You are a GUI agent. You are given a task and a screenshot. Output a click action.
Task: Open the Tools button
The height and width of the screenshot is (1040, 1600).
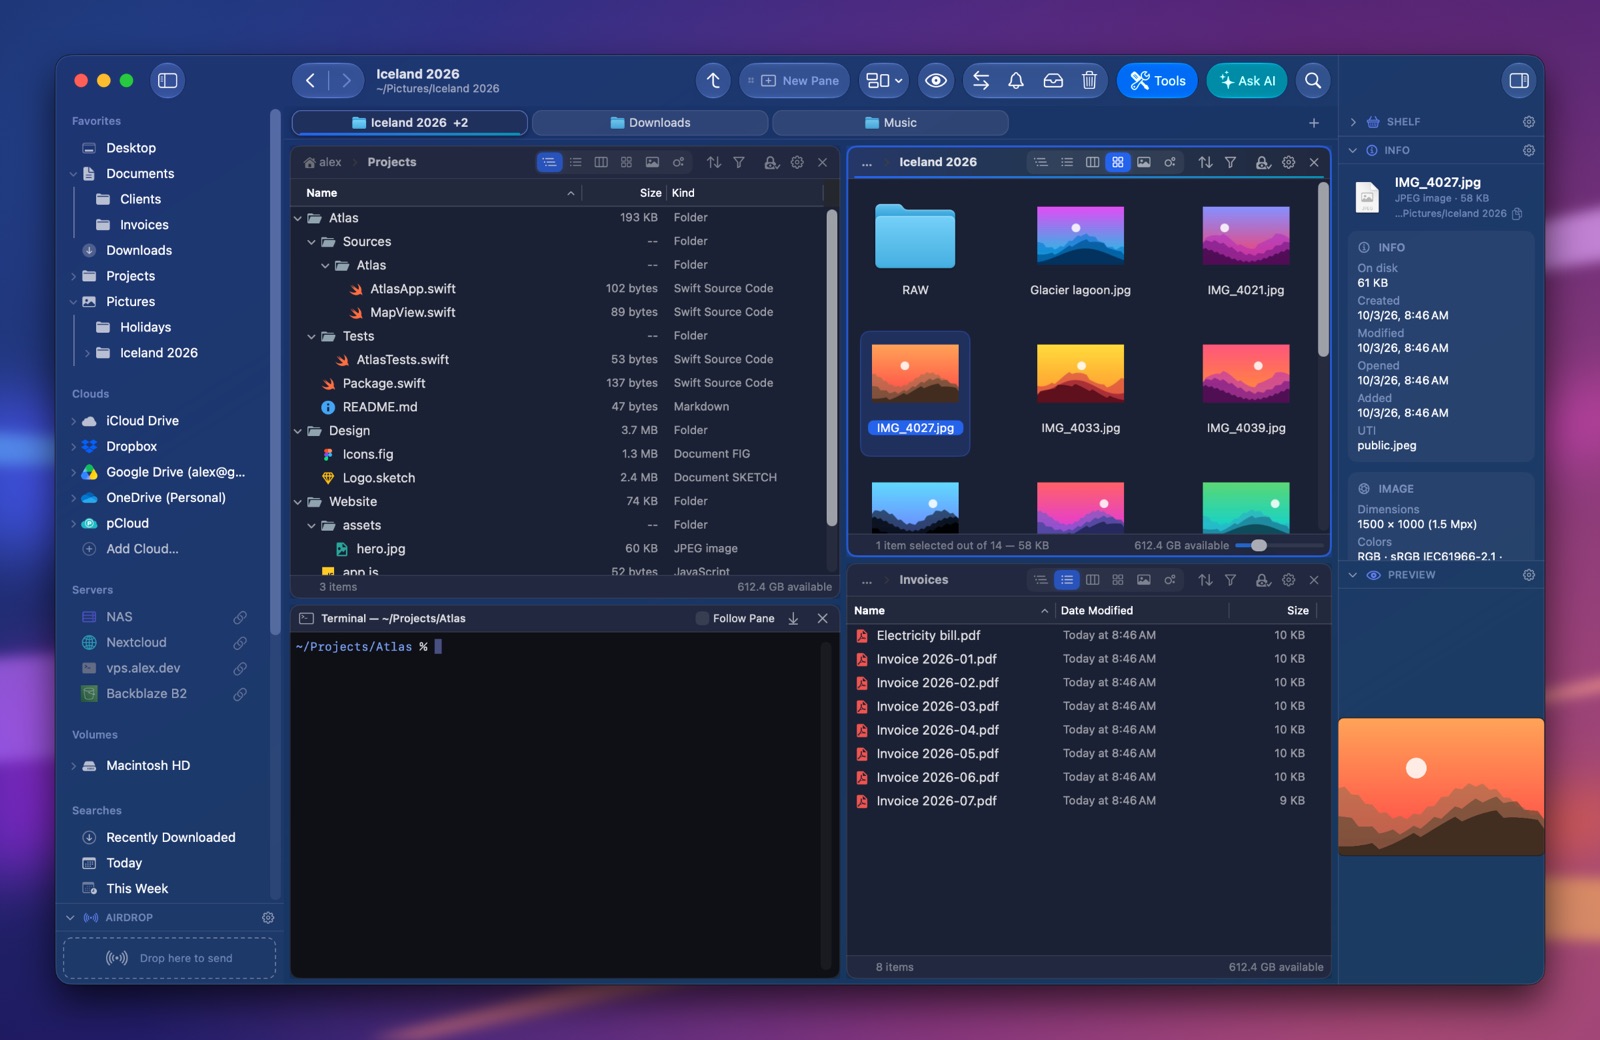[x=1157, y=81]
